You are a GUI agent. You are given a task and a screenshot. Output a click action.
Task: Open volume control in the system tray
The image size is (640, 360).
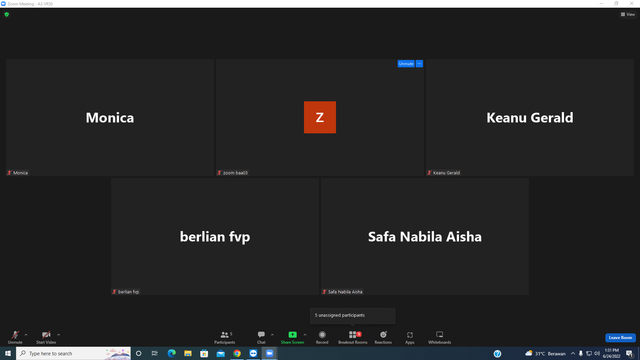(597, 353)
